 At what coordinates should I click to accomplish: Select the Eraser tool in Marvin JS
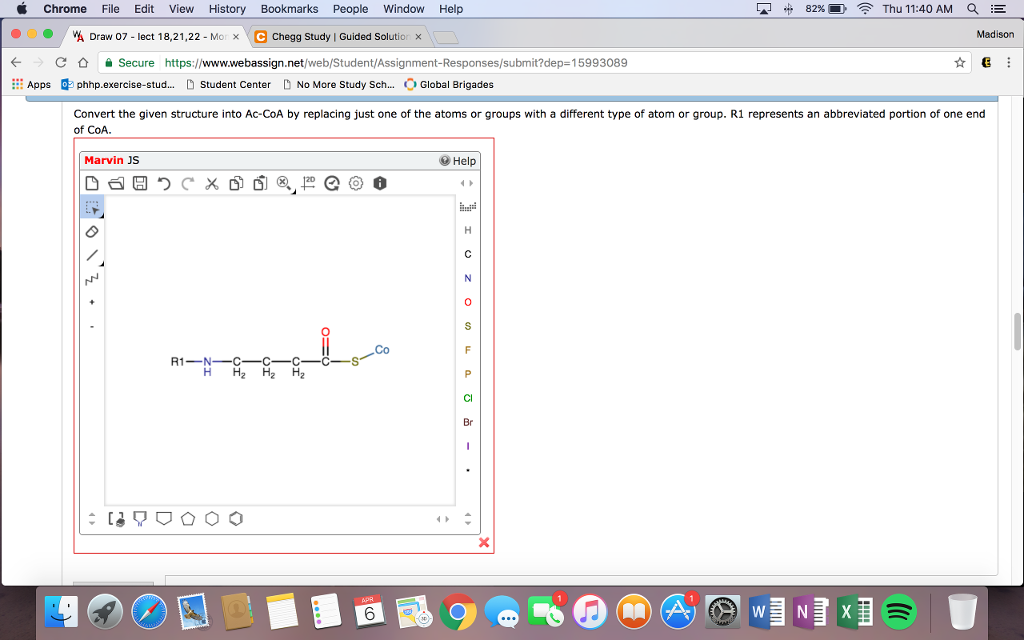92,231
